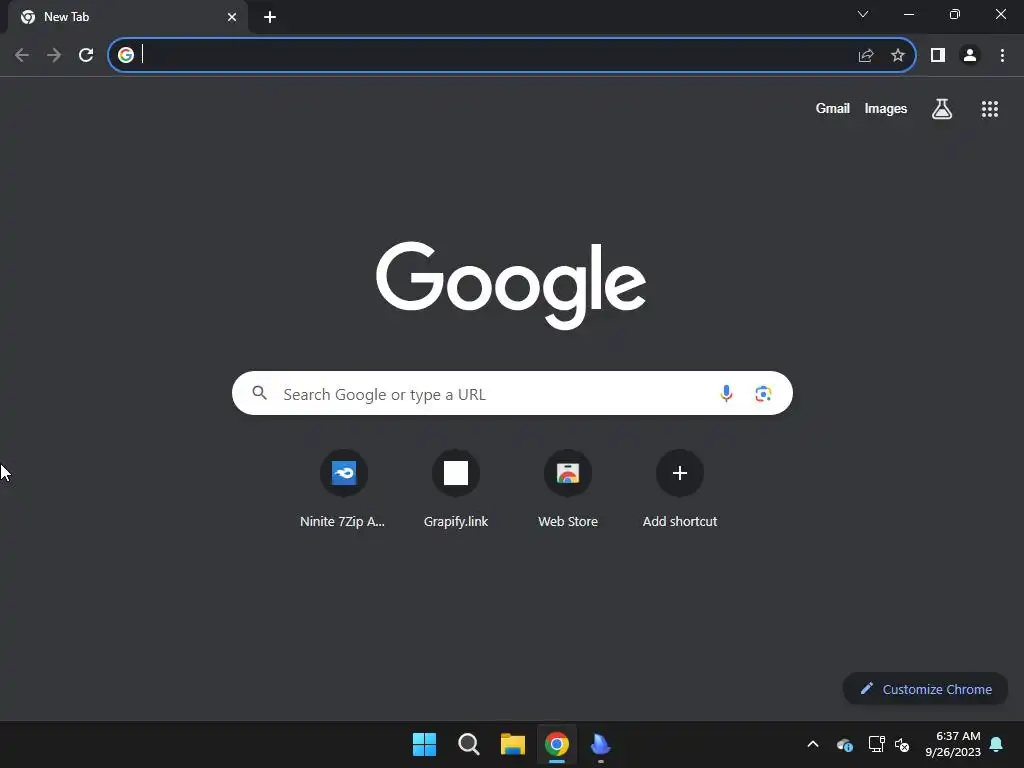Viewport: 1024px width, 768px height.
Task: Open File Explorer from the taskbar
Action: click(x=513, y=744)
